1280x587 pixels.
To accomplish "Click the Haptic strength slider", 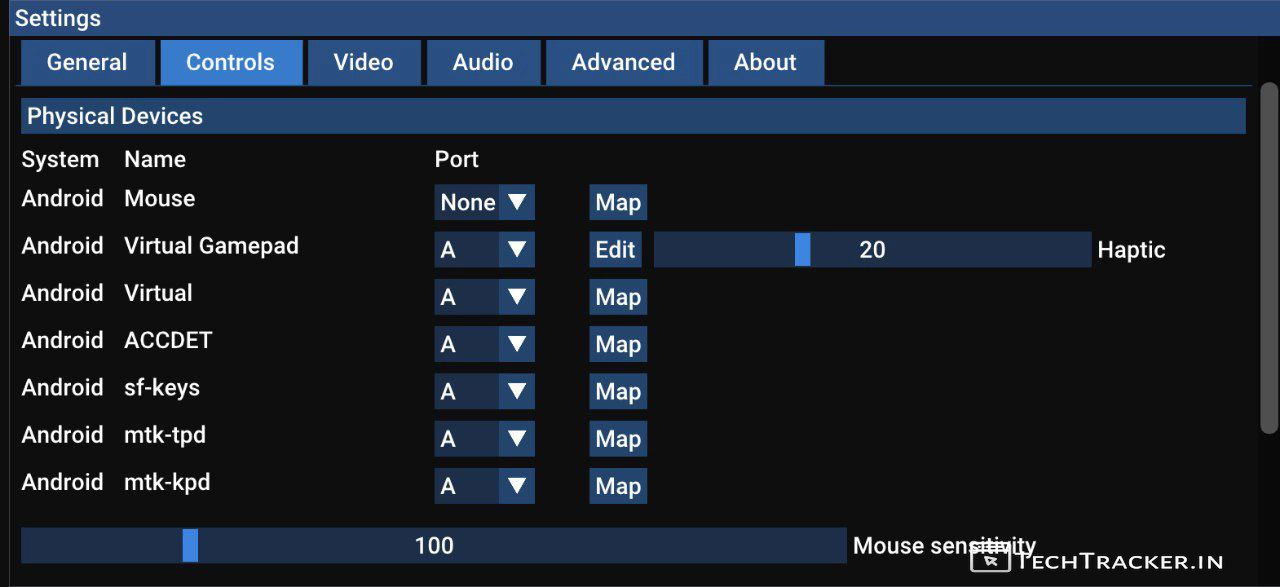I will [x=871, y=250].
